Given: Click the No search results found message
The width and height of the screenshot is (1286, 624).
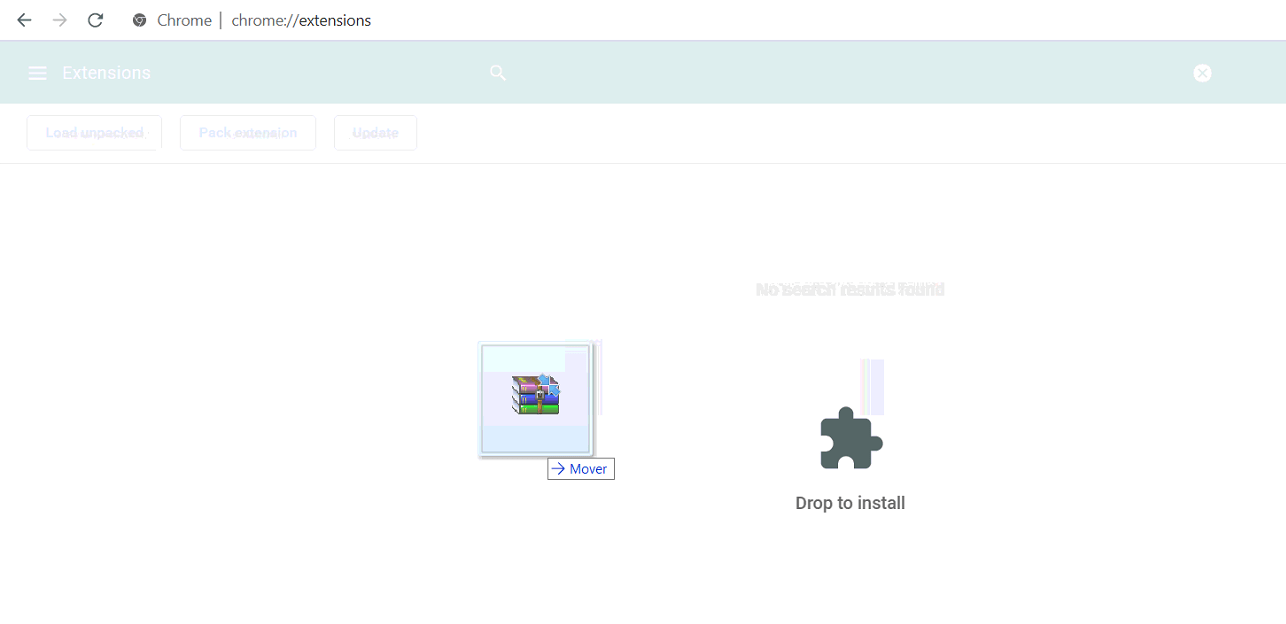Looking at the screenshot, I should click(850, 290).
